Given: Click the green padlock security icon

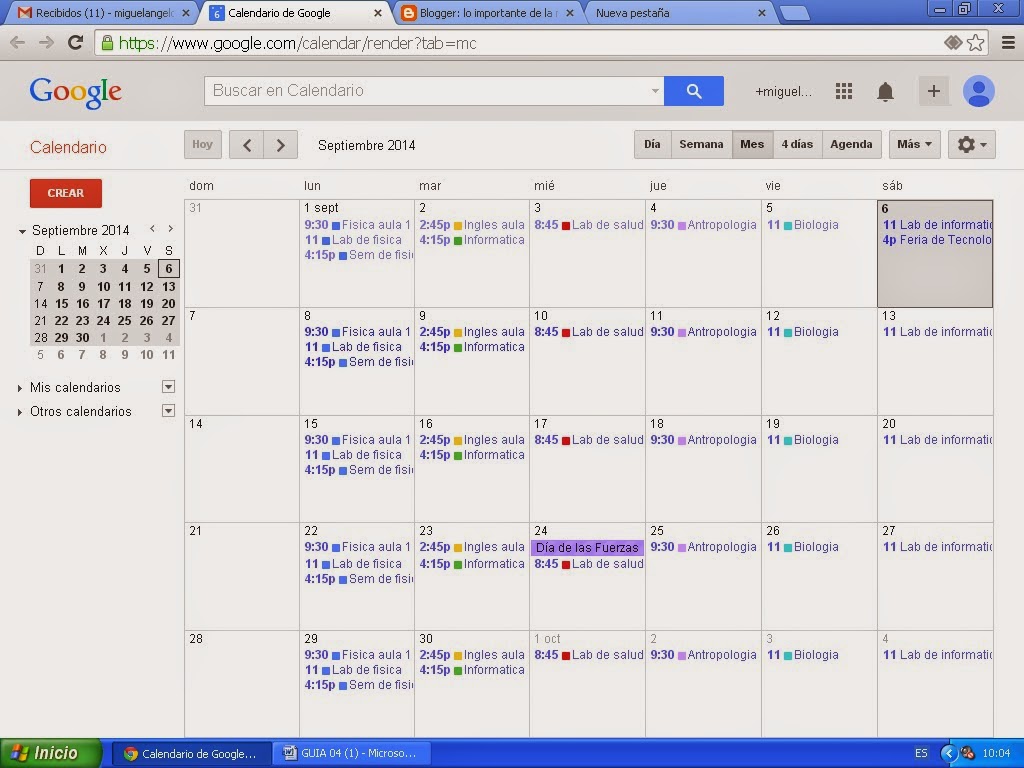Looking at the screenshot, I should click(106, 43).
